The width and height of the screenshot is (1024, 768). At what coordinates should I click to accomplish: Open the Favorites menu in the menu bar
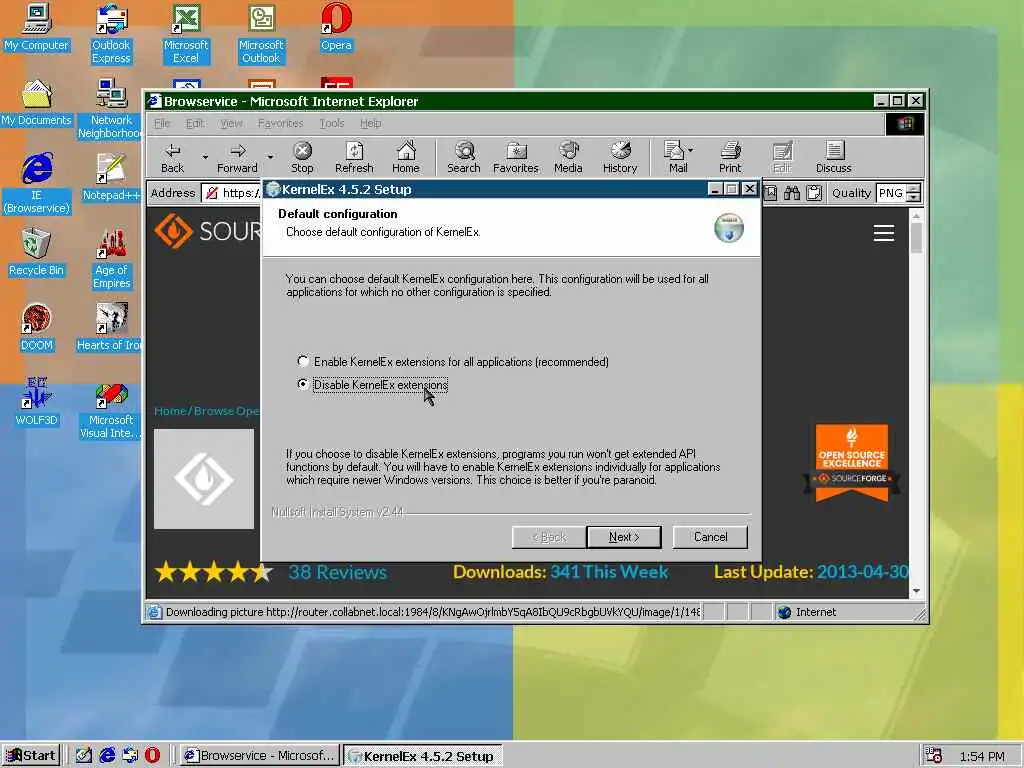pyautogui.click(x=281, y=123)
